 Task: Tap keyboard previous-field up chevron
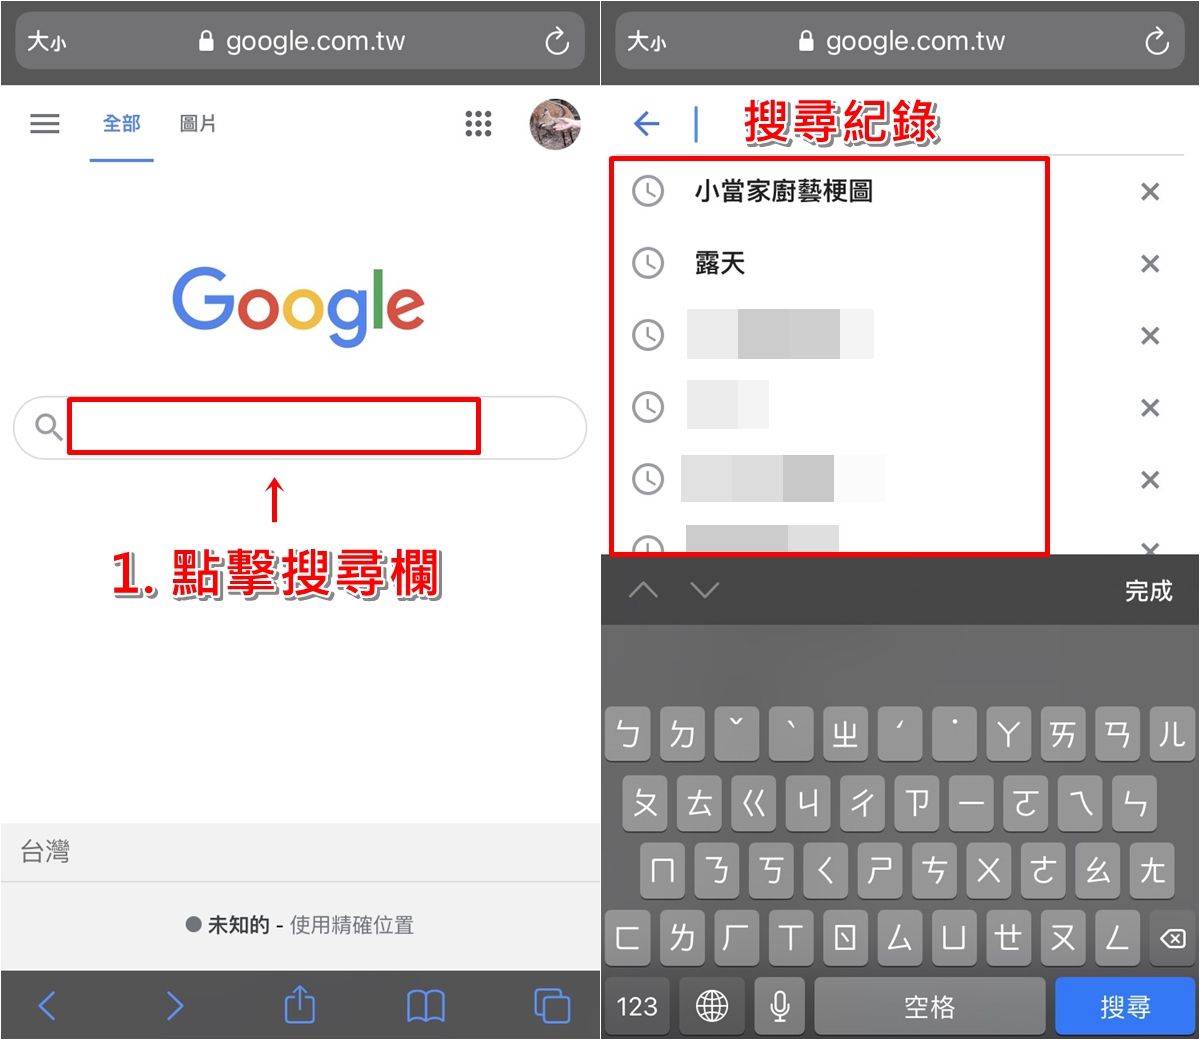(643, 590)
